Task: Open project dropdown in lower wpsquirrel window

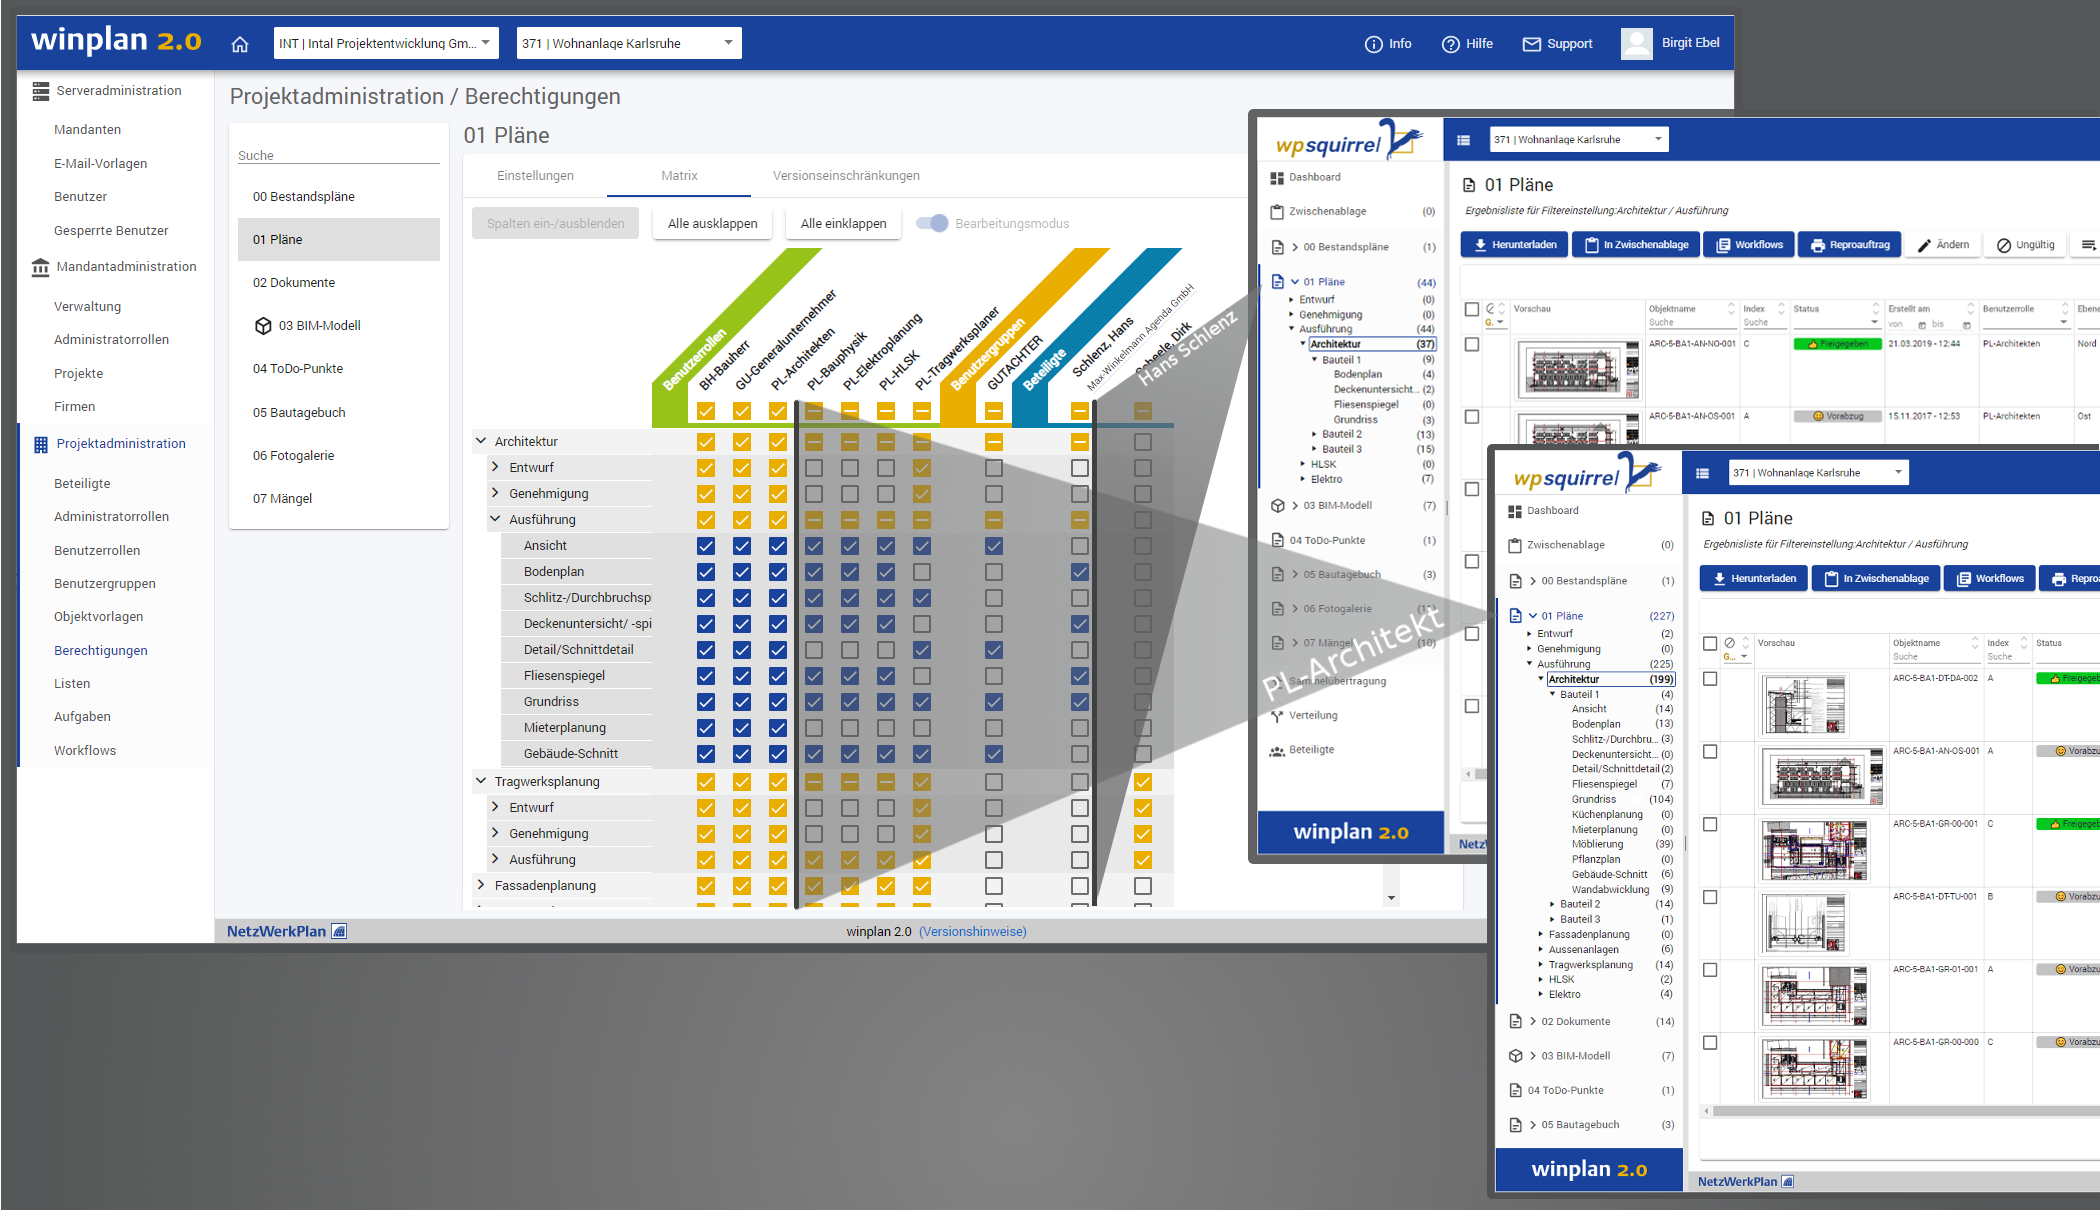Action: pyautogui.click(x=1818, y=473)
